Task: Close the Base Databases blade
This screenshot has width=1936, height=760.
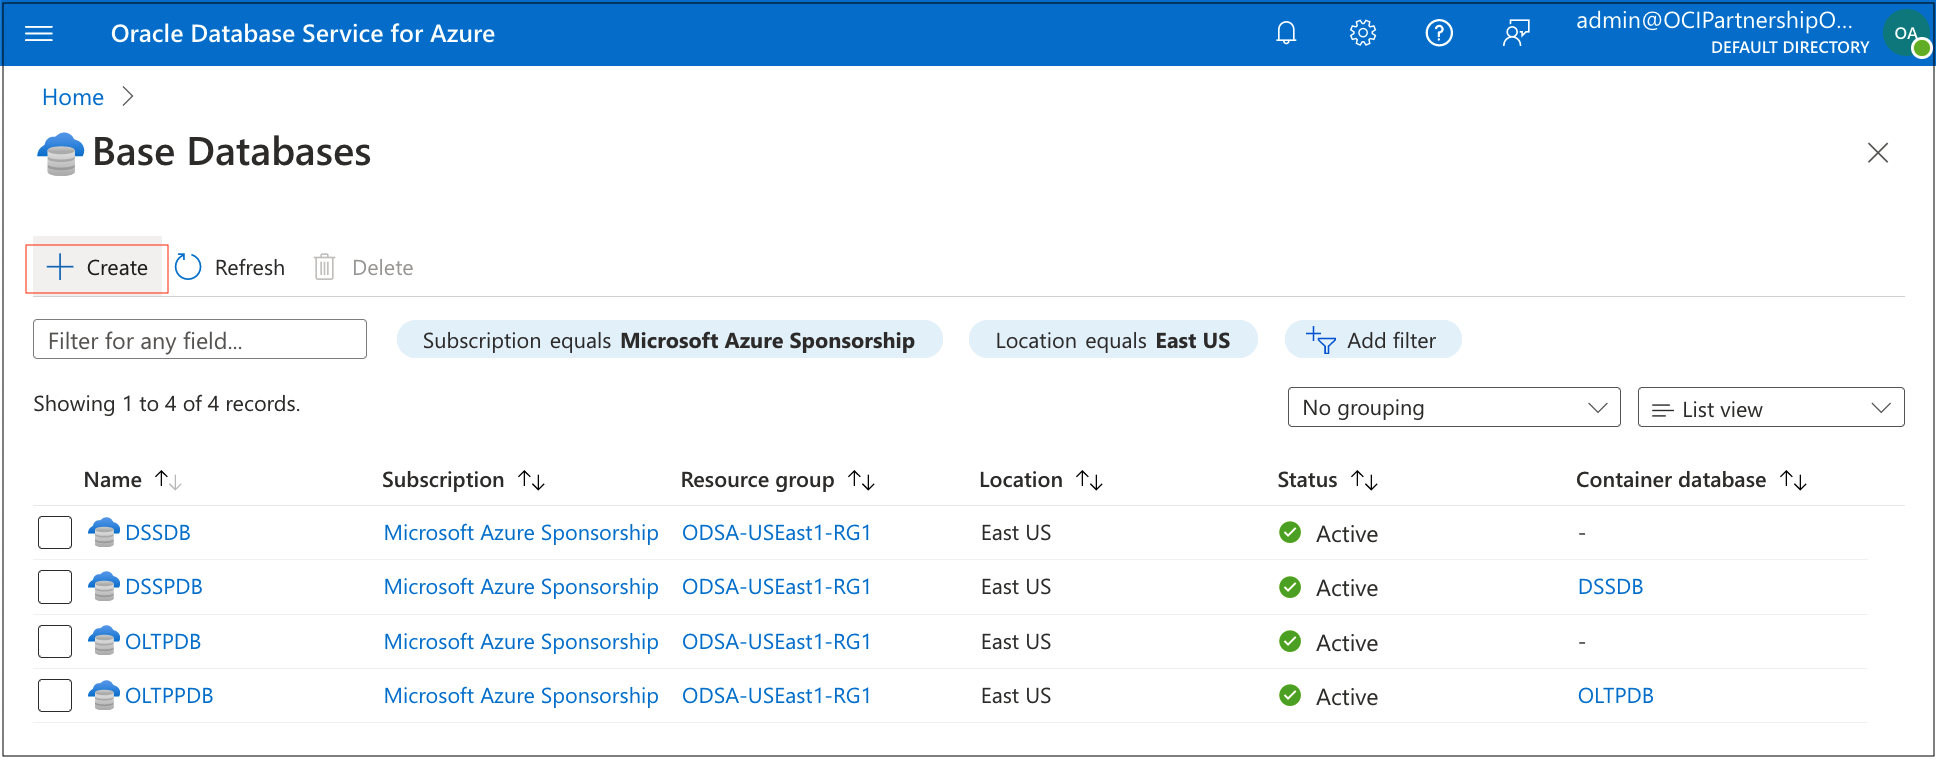Action: pyautogui.click(x=1878, y=153)
